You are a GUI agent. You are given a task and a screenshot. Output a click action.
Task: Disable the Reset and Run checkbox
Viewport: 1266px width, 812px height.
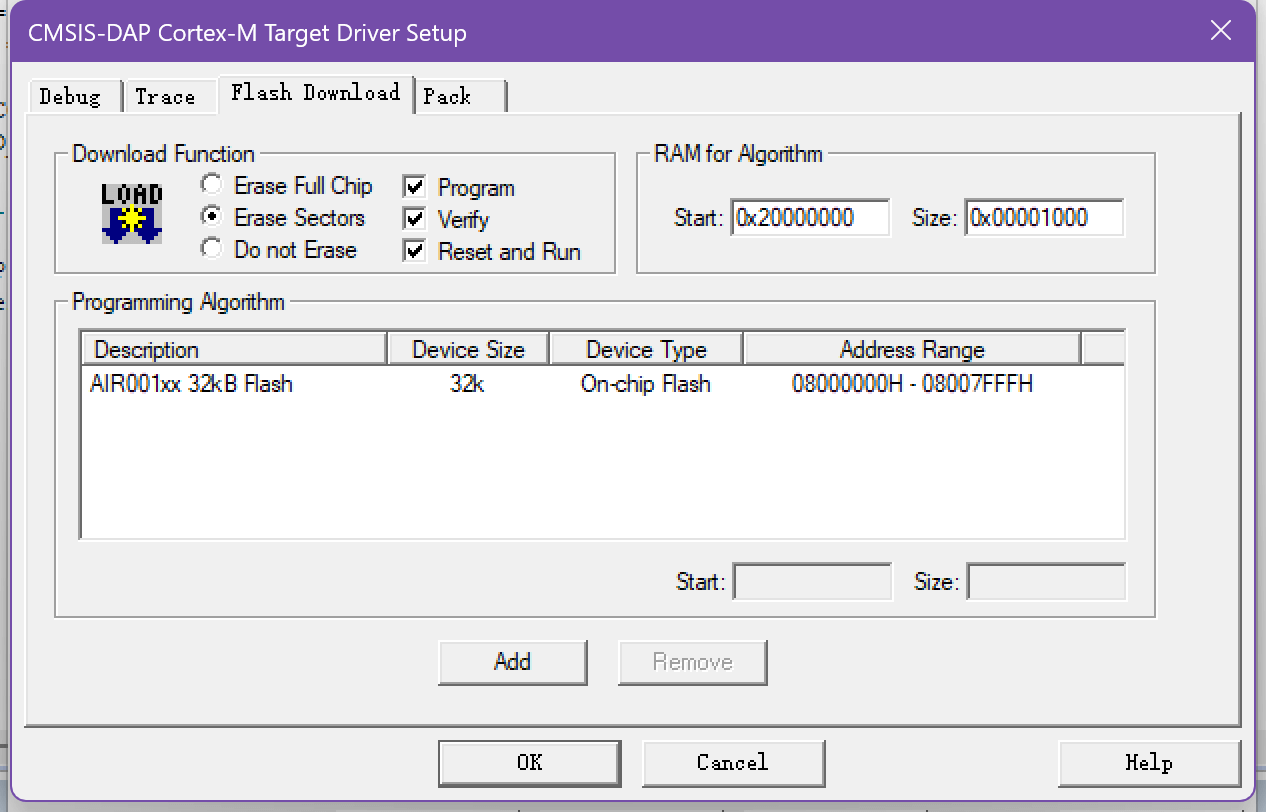pos(415,251)
